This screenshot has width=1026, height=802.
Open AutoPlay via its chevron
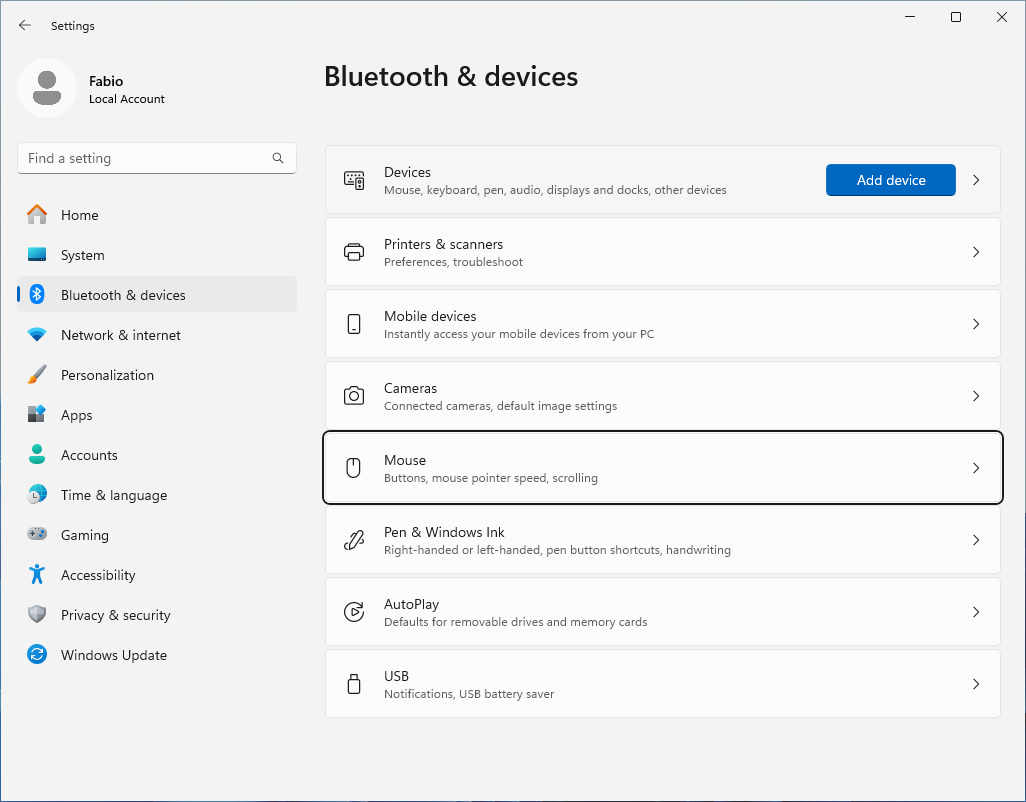pos(976,612)
